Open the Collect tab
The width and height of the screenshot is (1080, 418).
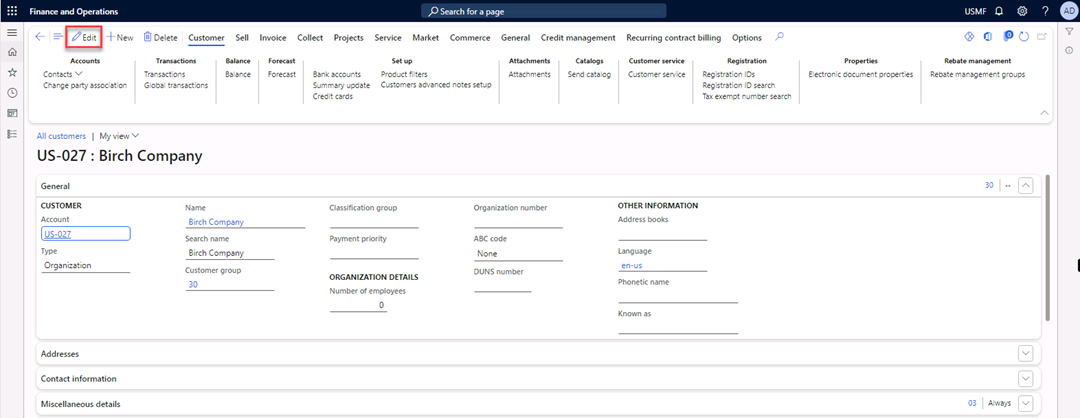pyautogui.click(x=310, y=38)
